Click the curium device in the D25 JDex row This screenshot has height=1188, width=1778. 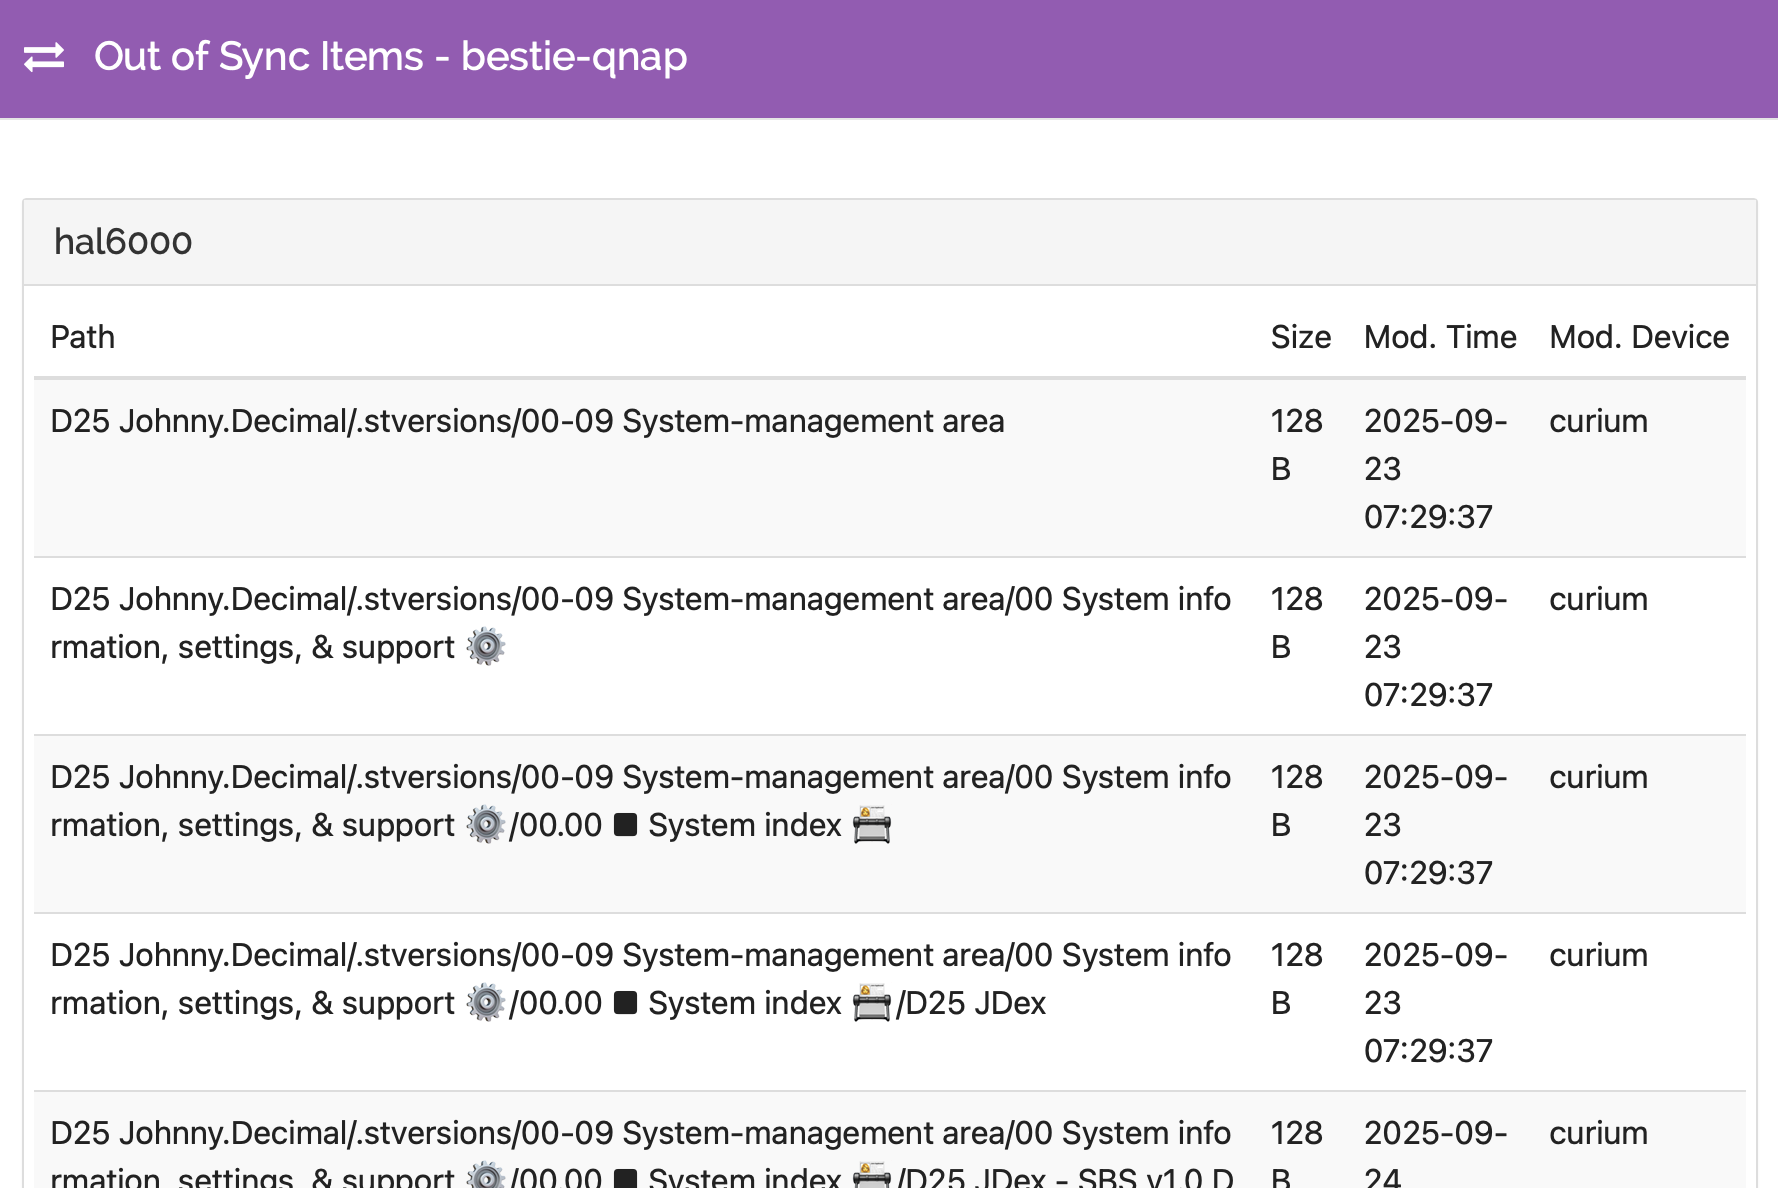tap(1598, 955)
